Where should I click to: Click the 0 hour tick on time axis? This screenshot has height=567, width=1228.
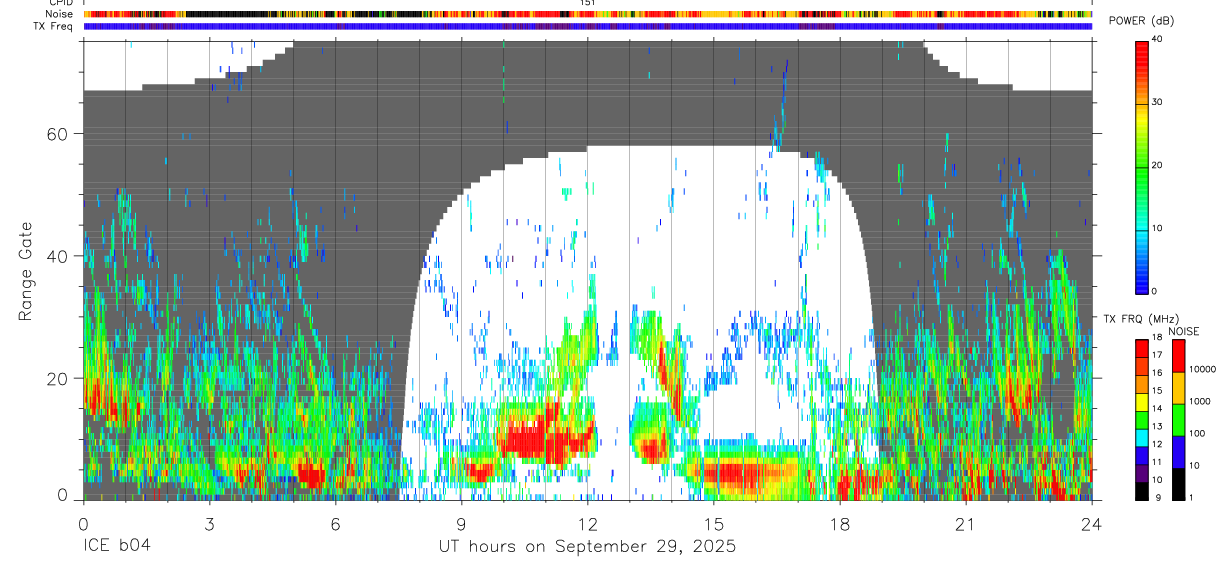83,523
